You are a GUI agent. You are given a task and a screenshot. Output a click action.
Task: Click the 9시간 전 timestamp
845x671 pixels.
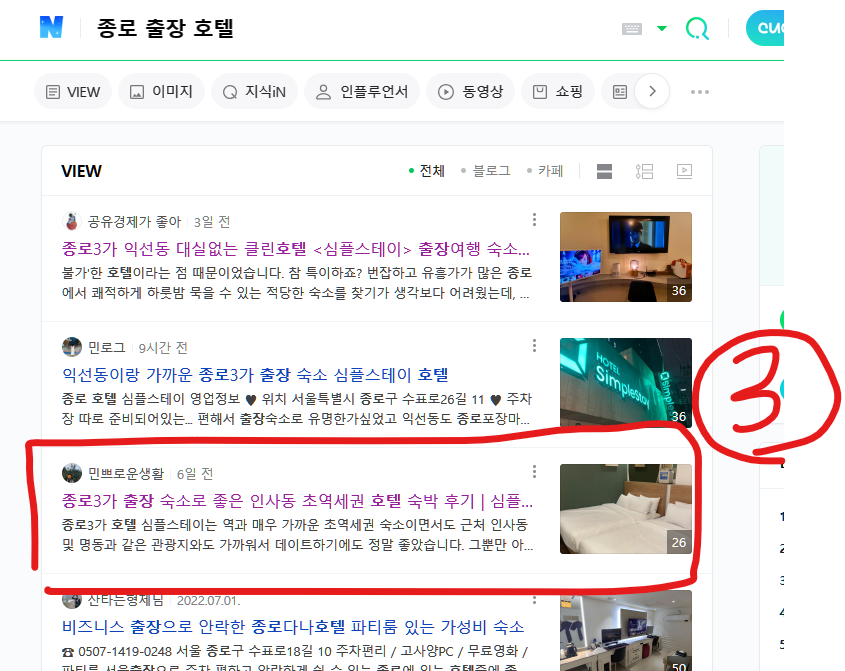pyautogui.click(x=163, y=348)
